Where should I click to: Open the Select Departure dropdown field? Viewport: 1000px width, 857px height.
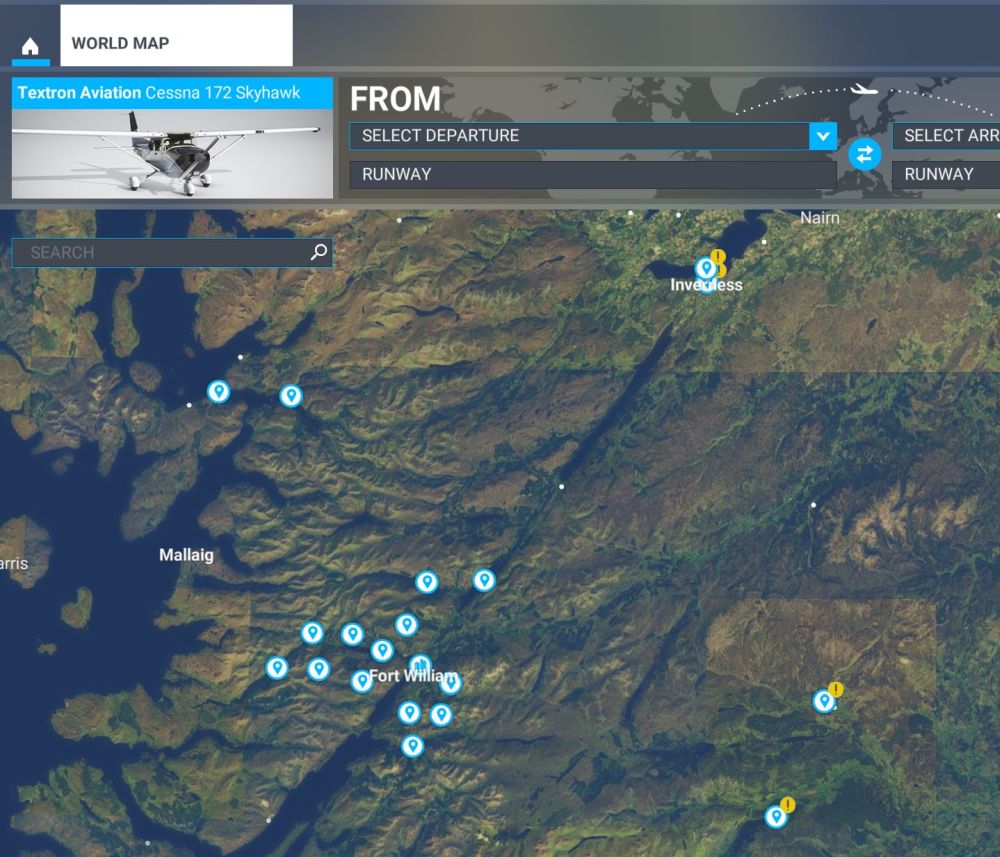[580, 136]
